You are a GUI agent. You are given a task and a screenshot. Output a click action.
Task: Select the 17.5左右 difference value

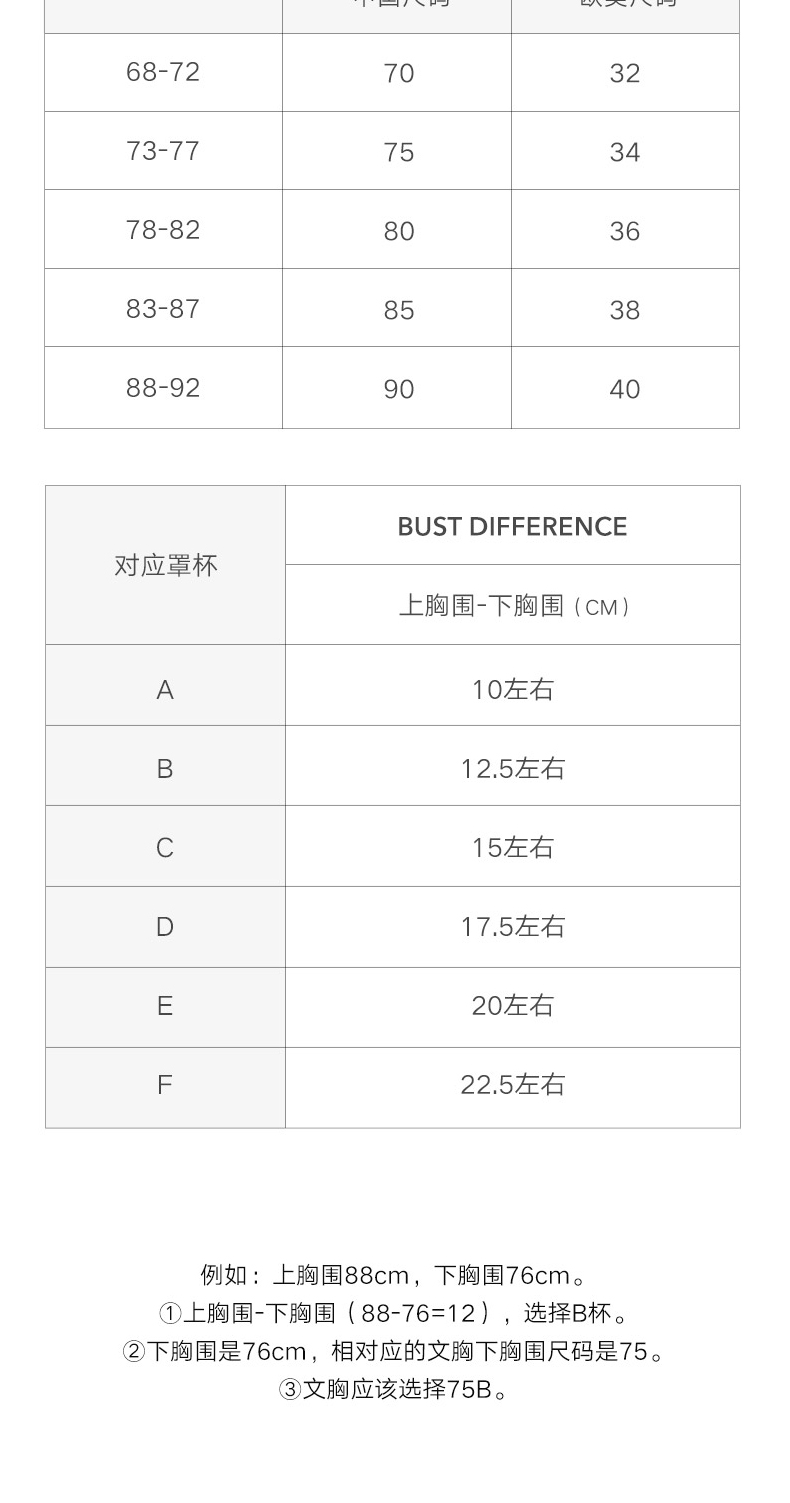(513, 927)
